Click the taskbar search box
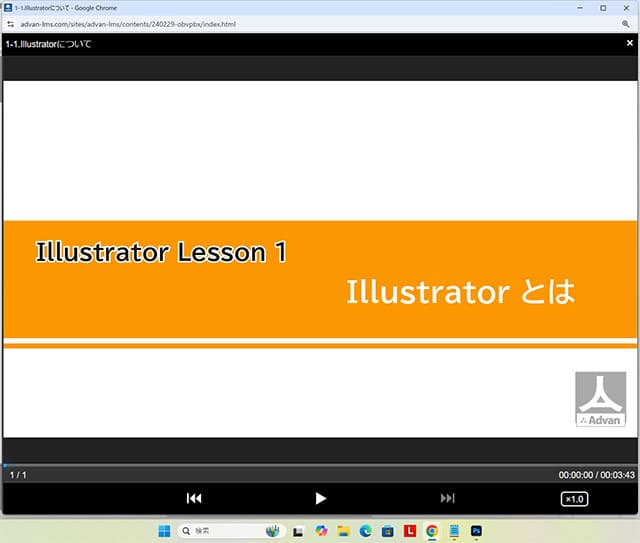This screenshot has width=640, height=543. (x=231, y=531)
